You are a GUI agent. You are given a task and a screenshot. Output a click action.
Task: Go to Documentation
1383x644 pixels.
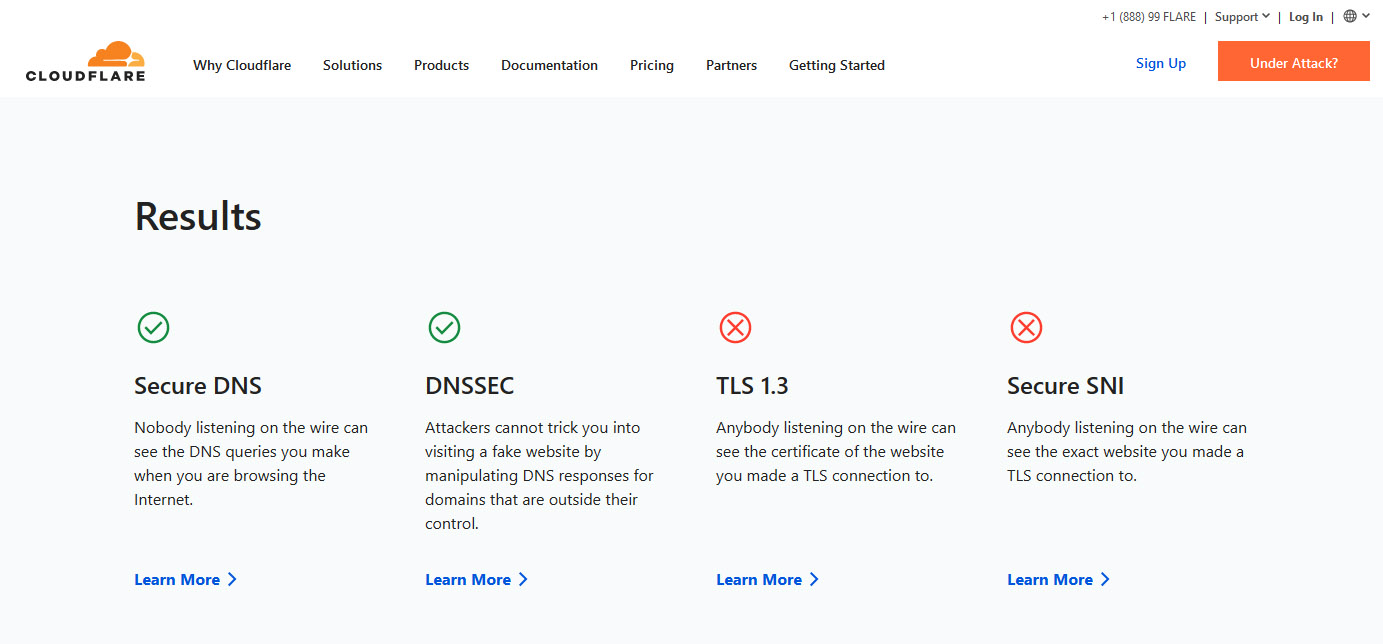point(549,65)
